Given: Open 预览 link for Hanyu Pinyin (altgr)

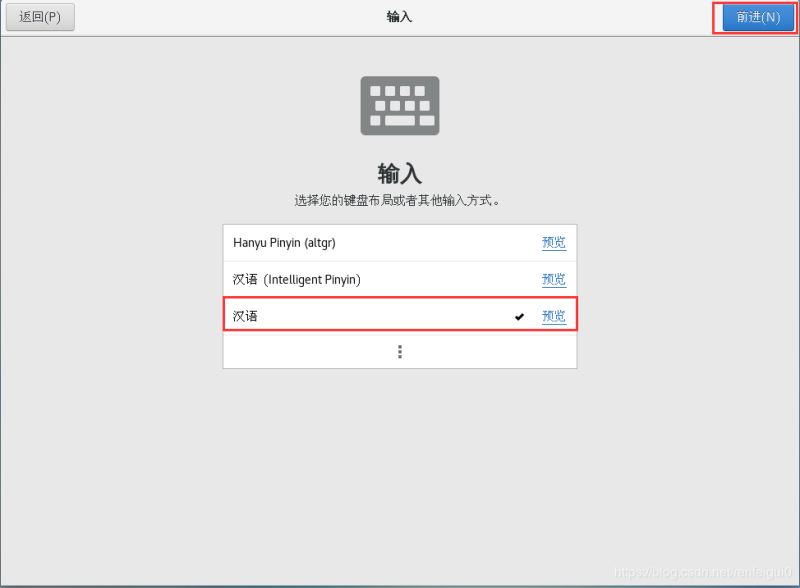Looking at the screenshot, I should (x=554, y=242).
